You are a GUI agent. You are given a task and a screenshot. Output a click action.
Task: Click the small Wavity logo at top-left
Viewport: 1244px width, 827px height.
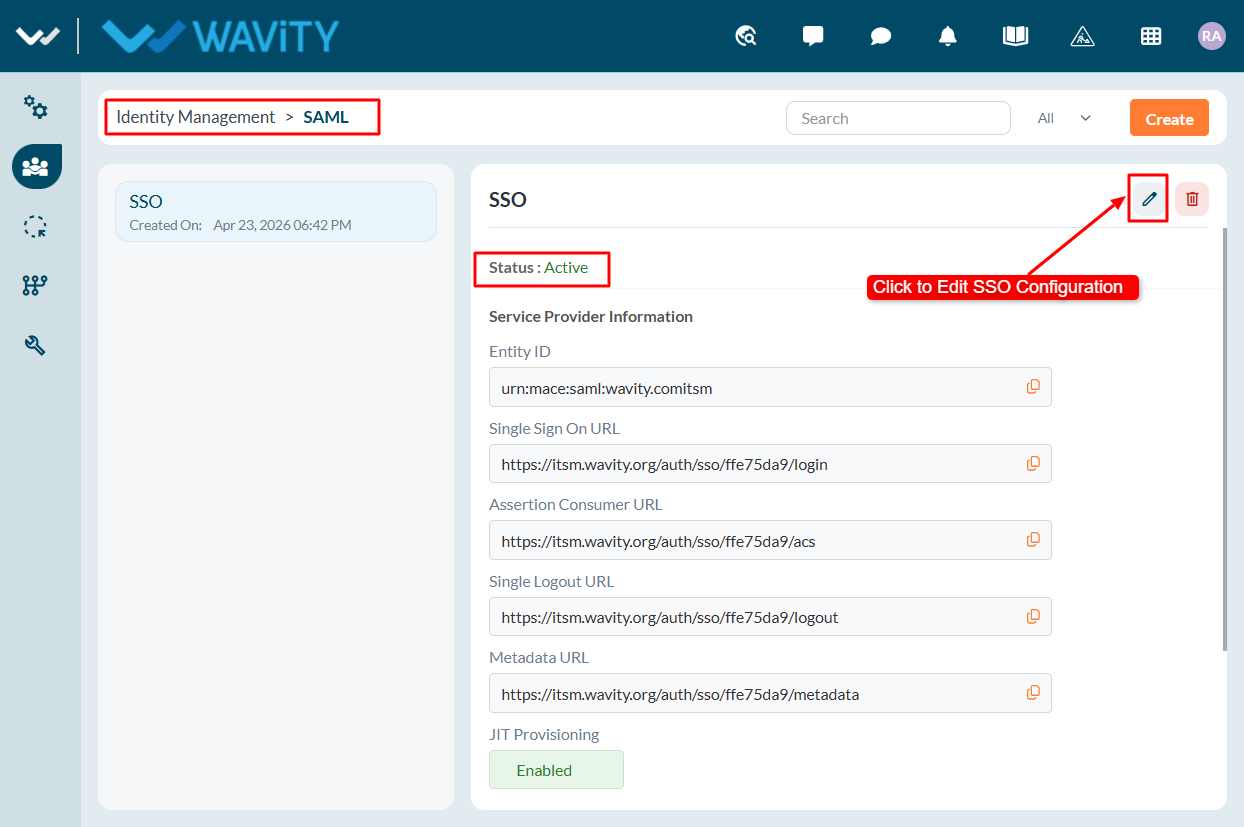[38, 36]
